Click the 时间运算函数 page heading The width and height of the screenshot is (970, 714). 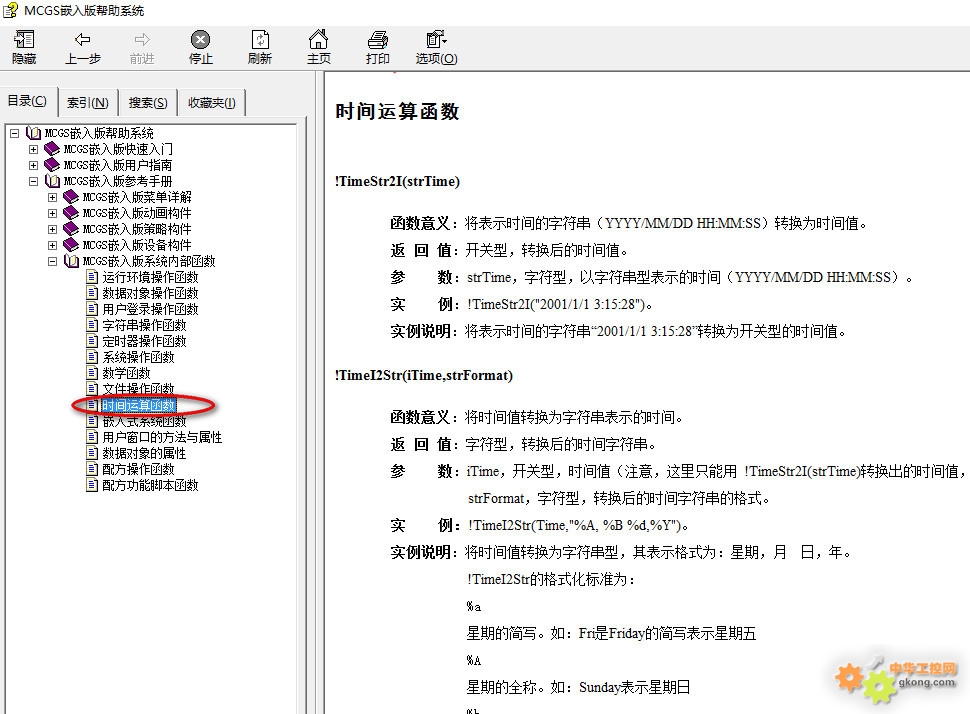(x=397, y=112)
